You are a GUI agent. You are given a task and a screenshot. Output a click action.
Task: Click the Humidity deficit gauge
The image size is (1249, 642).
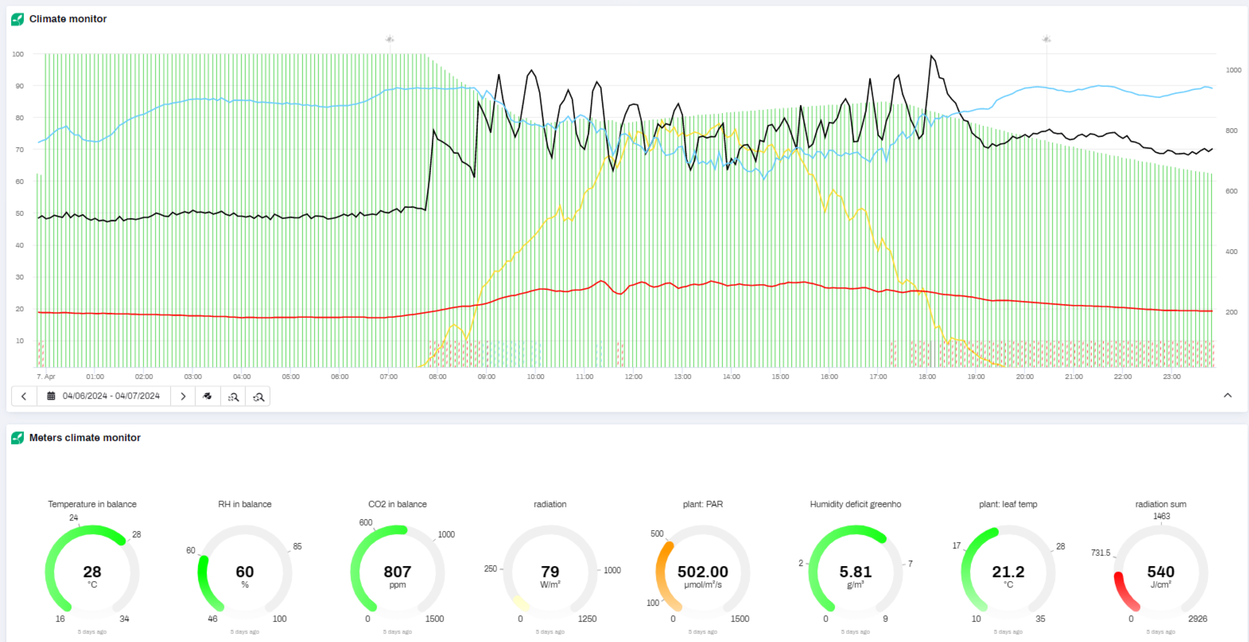[855, 572]
